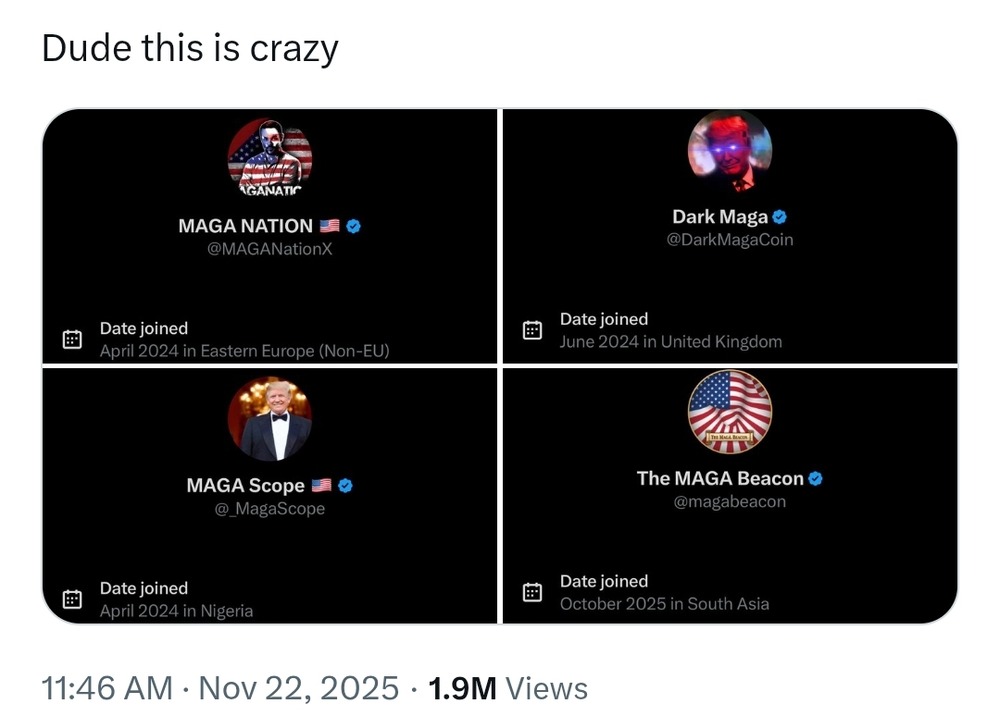This screenshot has width=1000, height=716.
Task: Click calendar icon by April 2024 Eastern Europe
Action: click(x=72, y=339)
